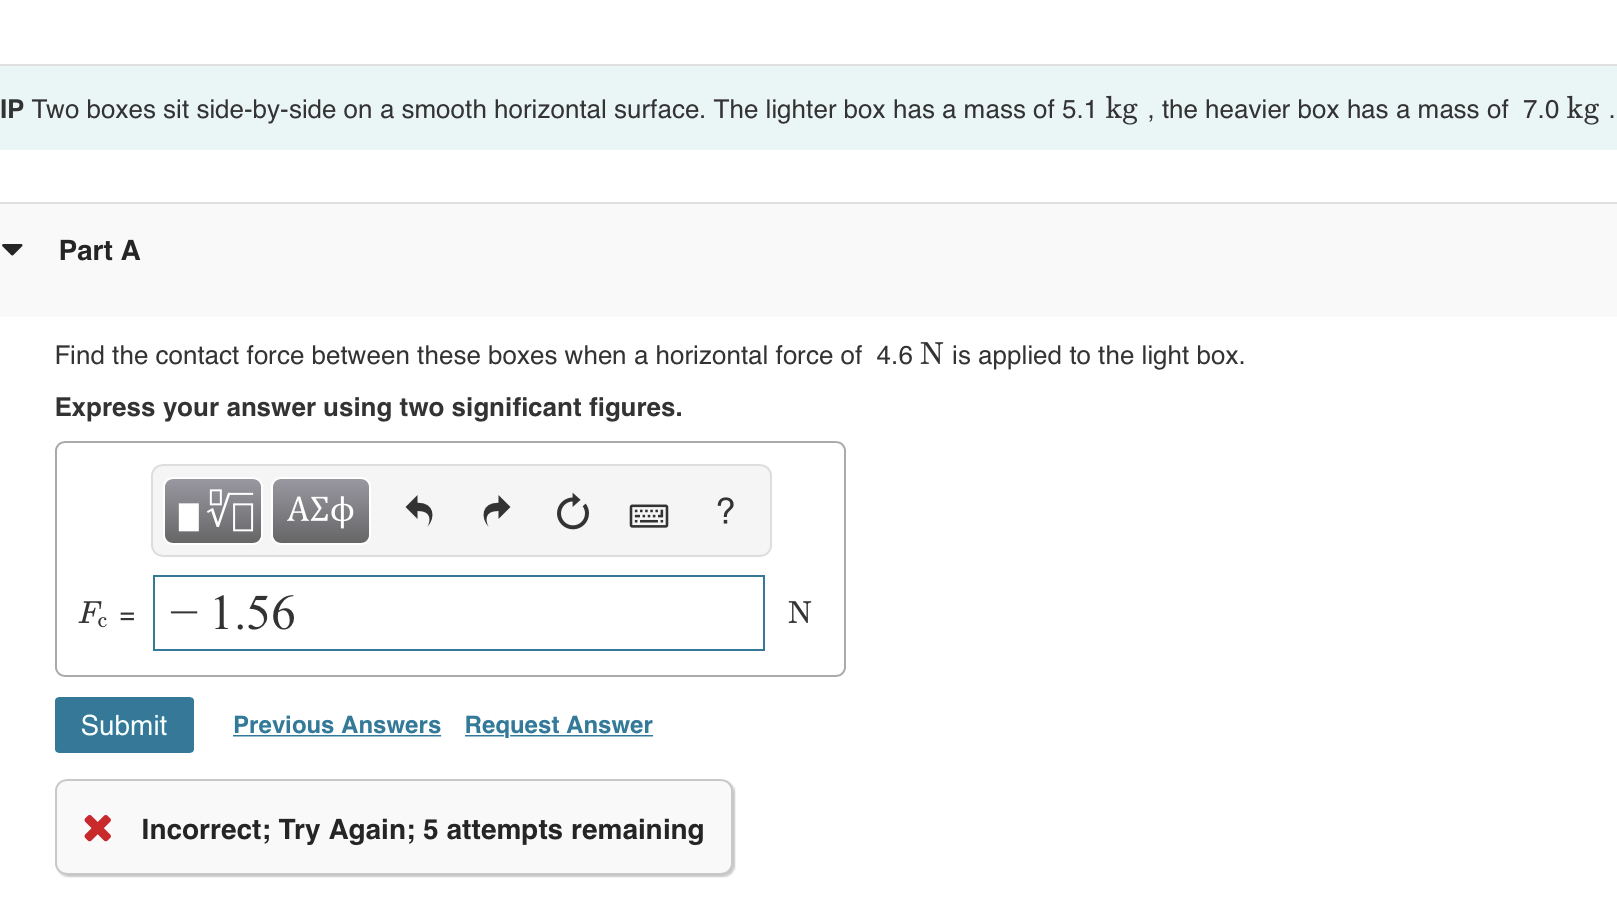The width and height of the screenshot is (1617, 907).
Task: Click the red incorrect X indicator
Action: [97, 828]
